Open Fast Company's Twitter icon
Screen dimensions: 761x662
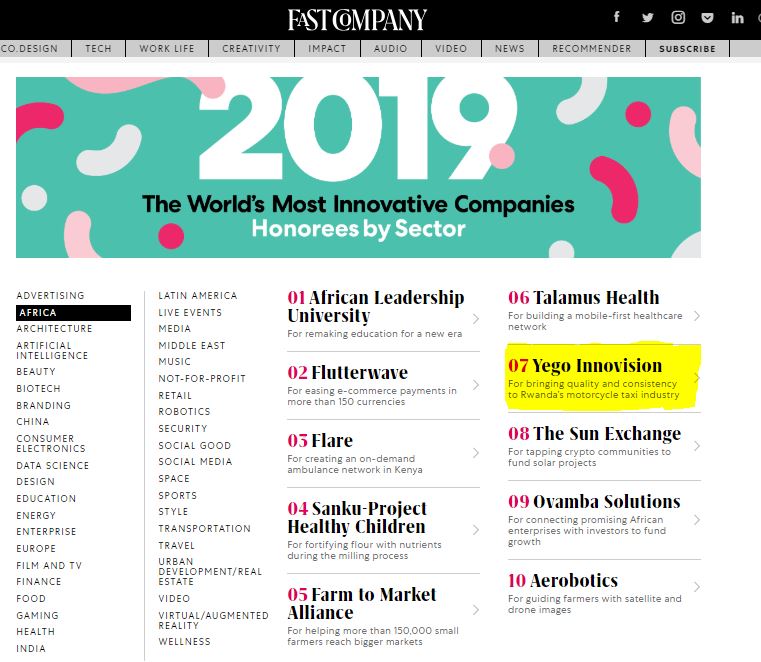(x=647, y=18)
